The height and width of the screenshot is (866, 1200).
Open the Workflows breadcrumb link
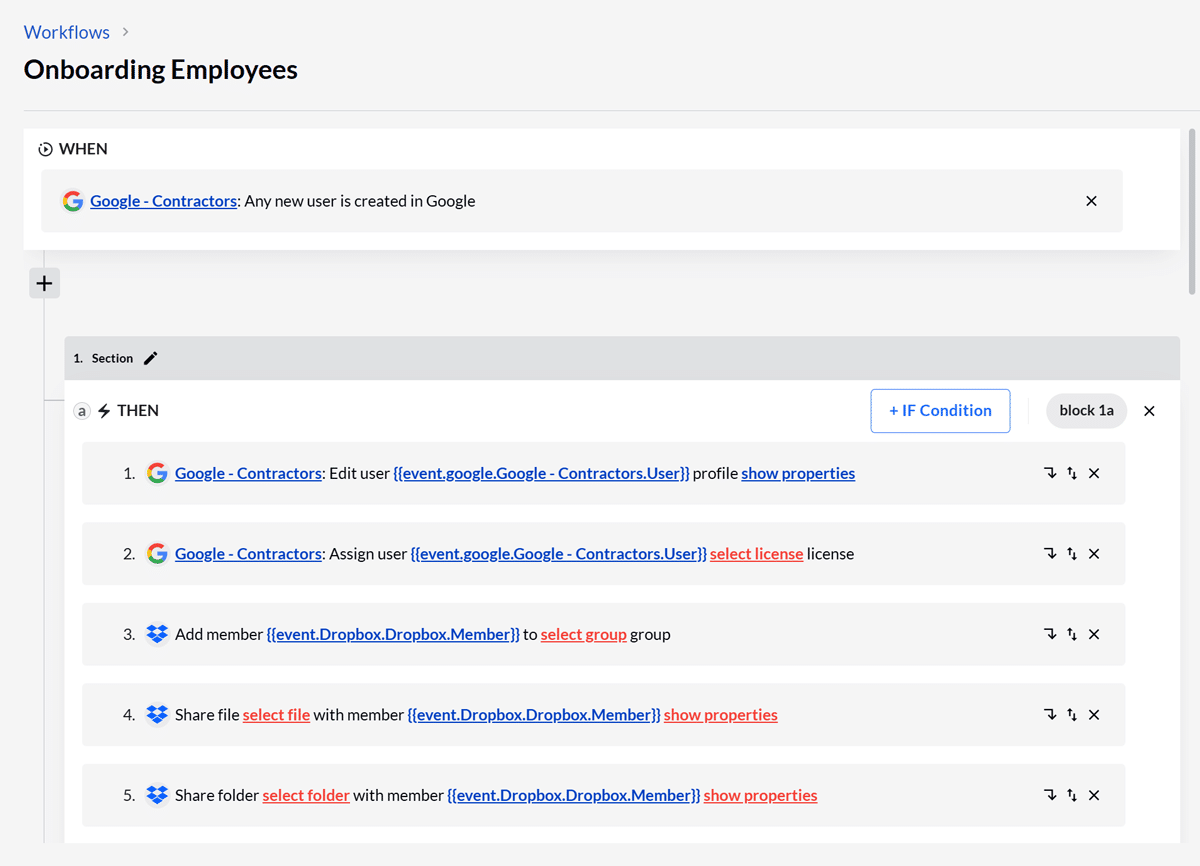[x=67, y=32]
